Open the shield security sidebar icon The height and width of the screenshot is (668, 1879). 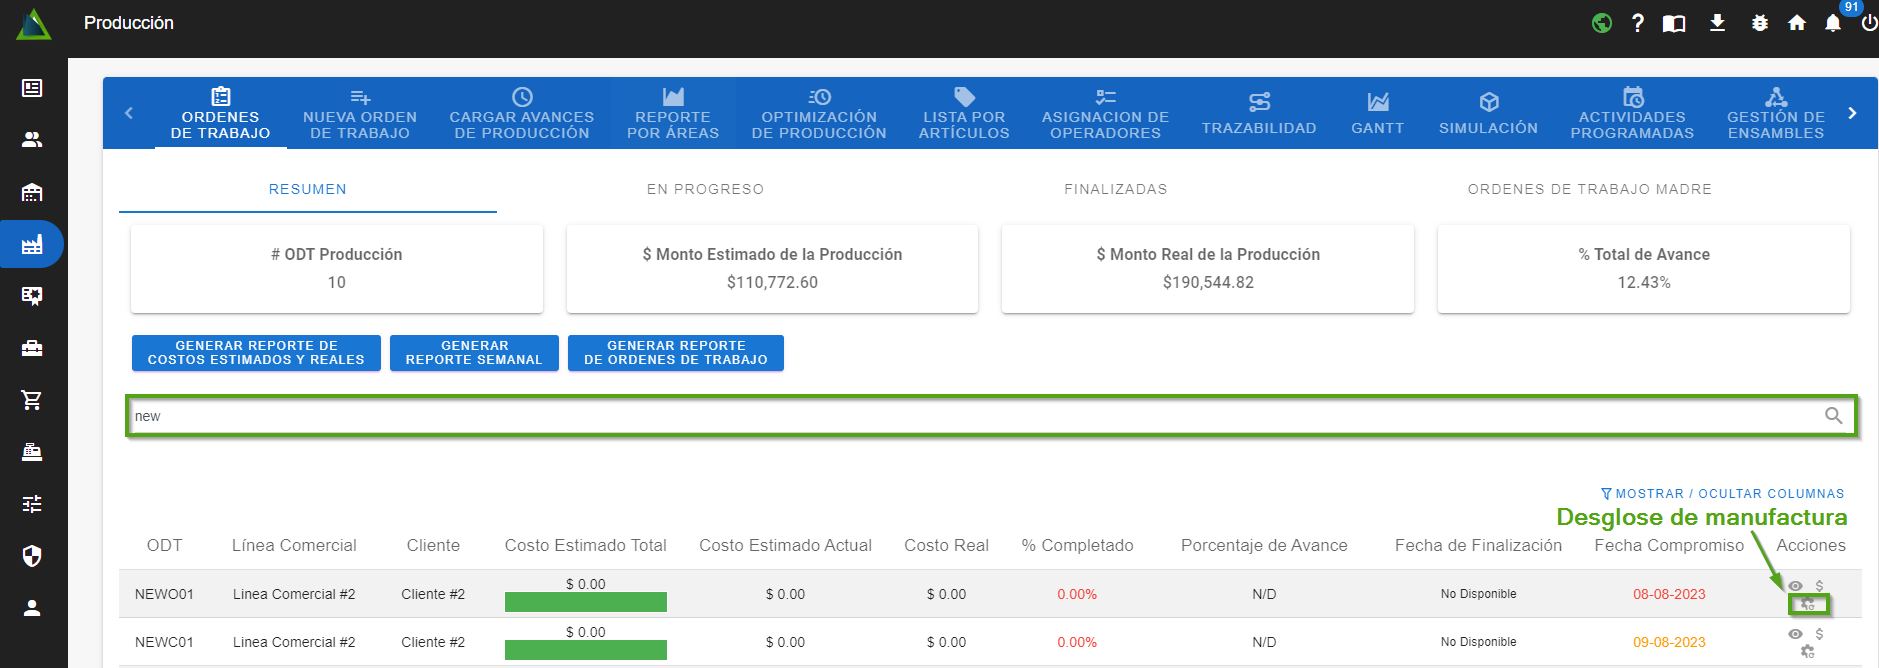tap(32, 556)
